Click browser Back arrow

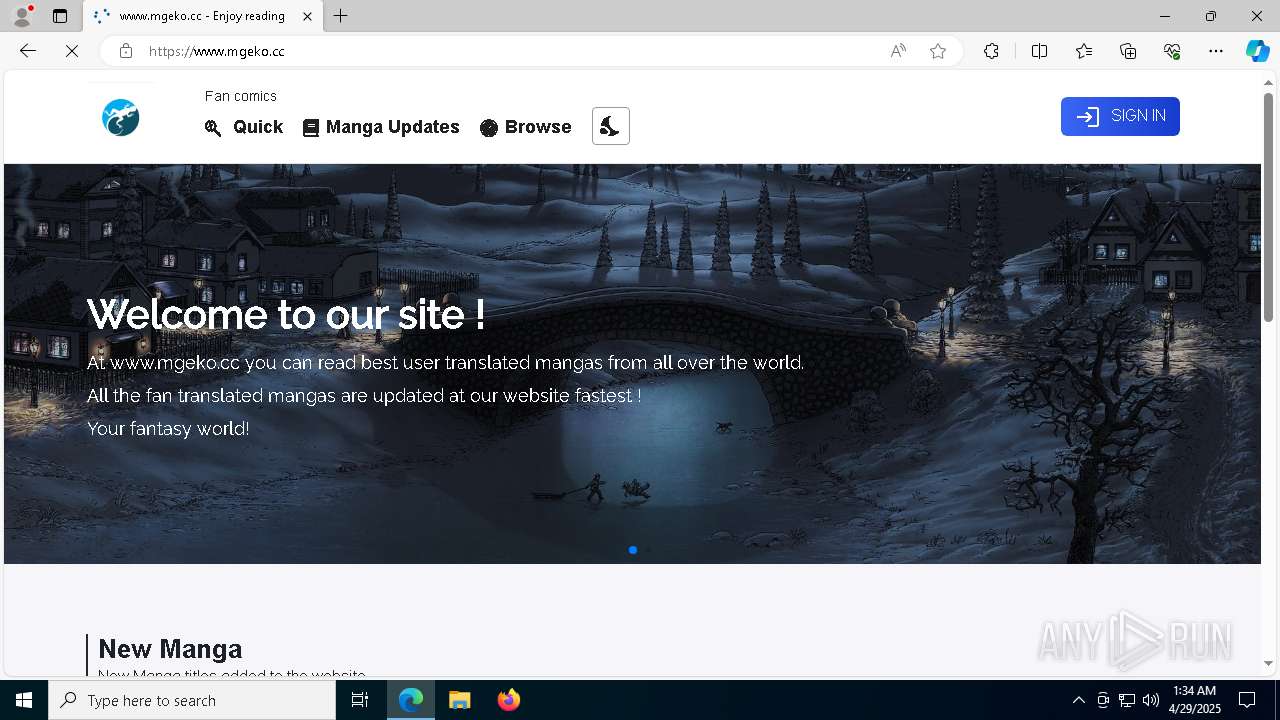pos(28,51)
